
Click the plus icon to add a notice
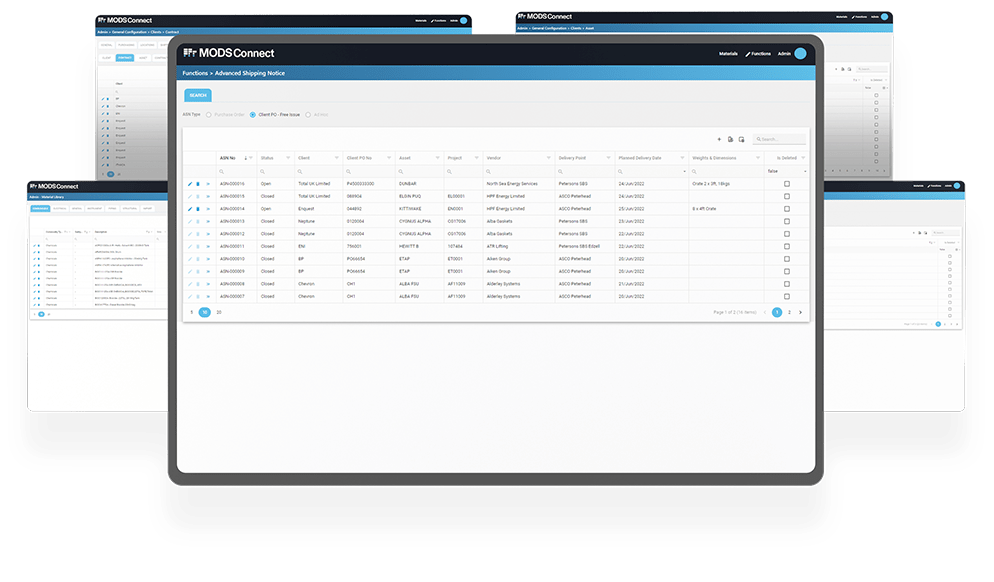(719, 139)
